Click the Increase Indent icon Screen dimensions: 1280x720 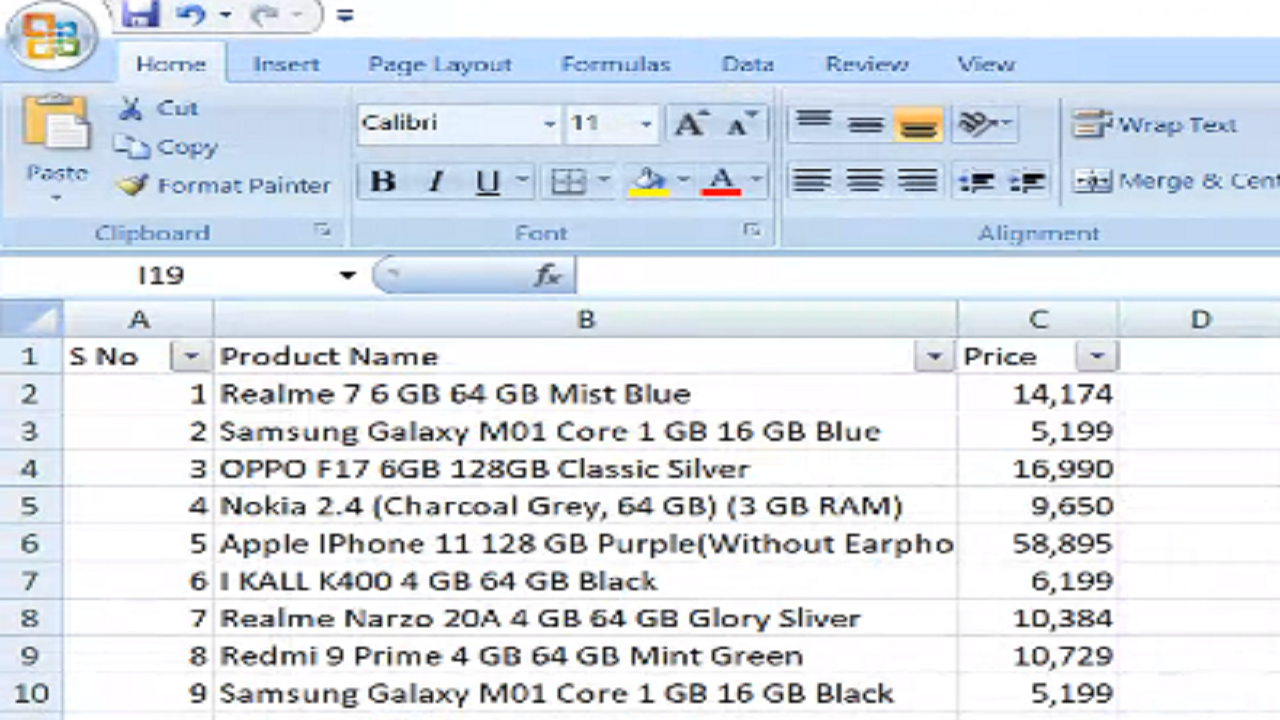click(1026, 182)
